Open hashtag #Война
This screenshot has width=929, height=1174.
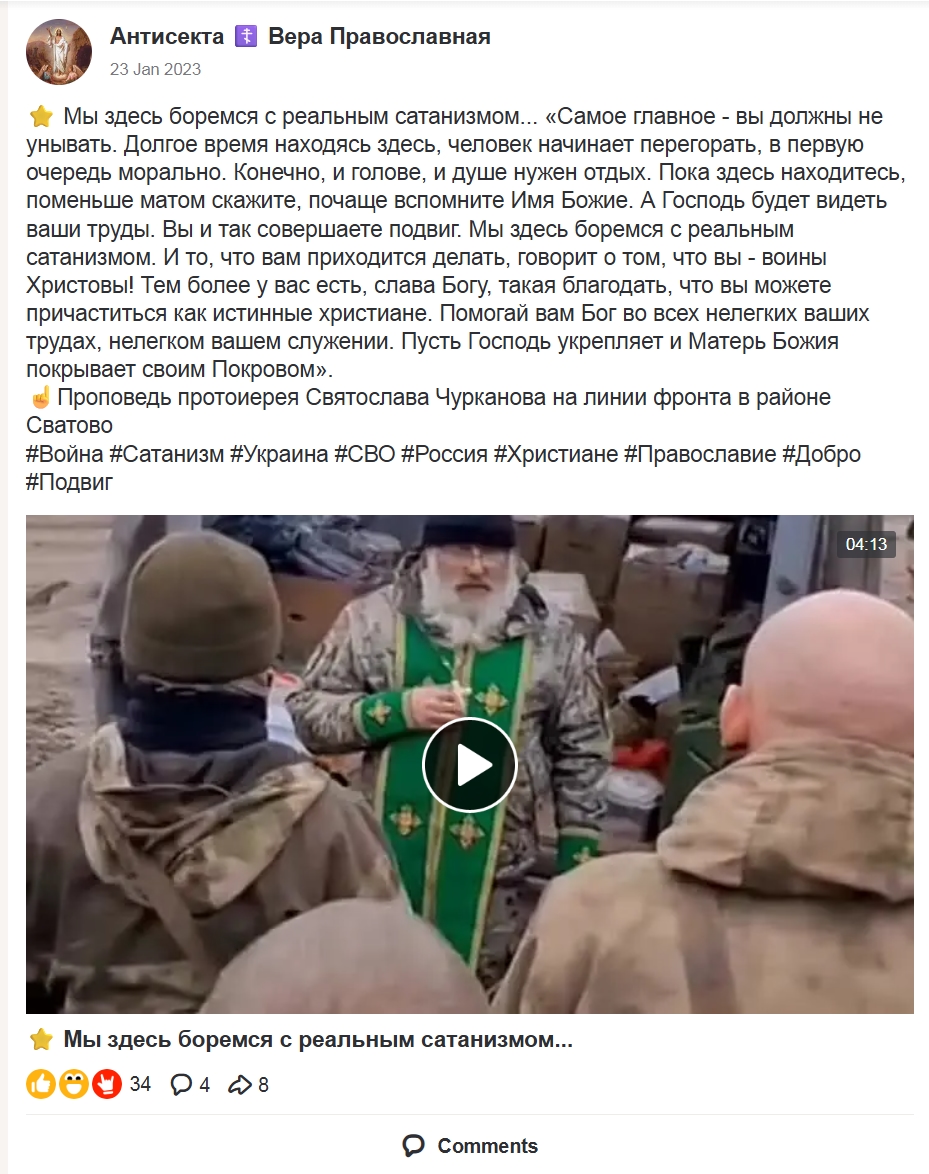click(64, 454)
